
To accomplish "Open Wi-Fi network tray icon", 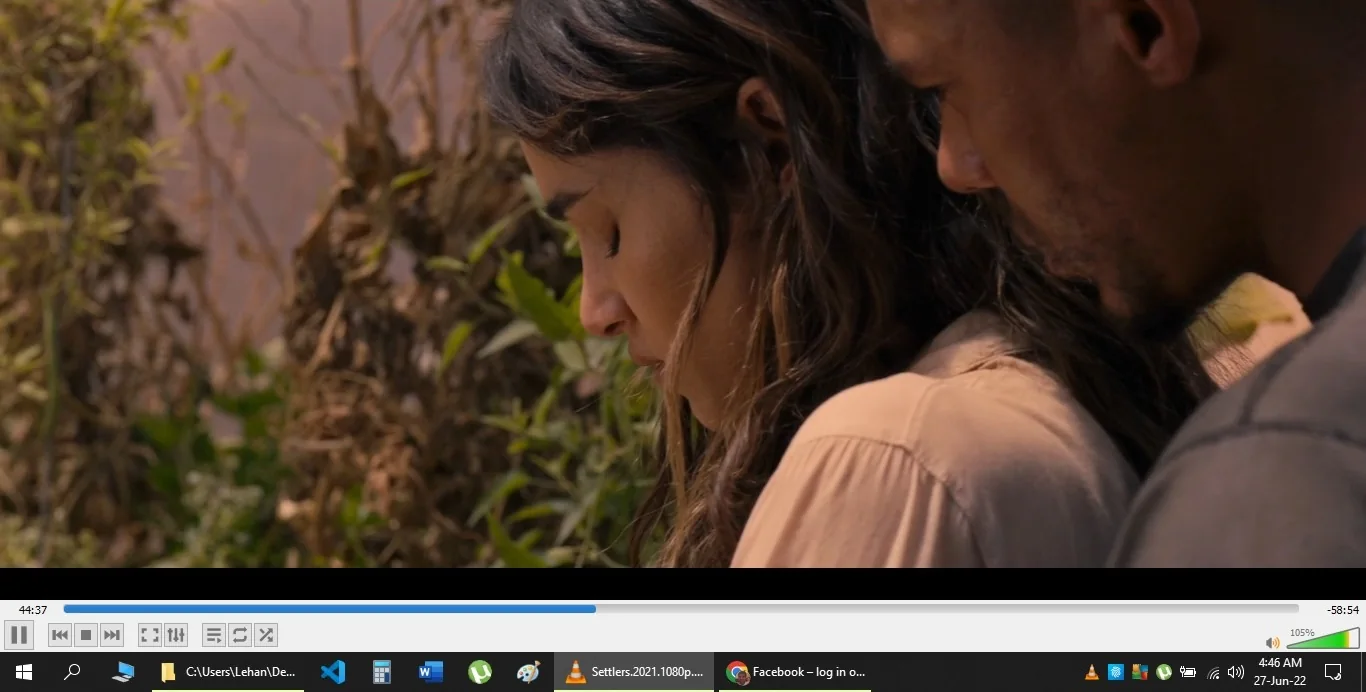I will coord(1213,672).
